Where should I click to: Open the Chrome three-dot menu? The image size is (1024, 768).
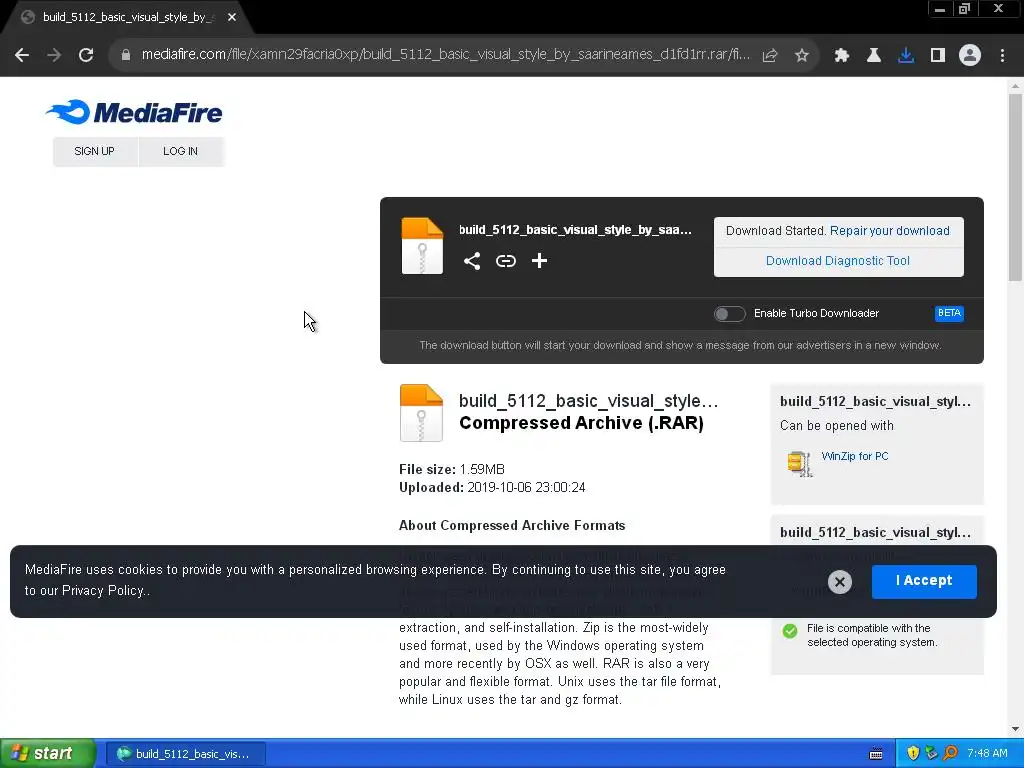point(1002,56)
